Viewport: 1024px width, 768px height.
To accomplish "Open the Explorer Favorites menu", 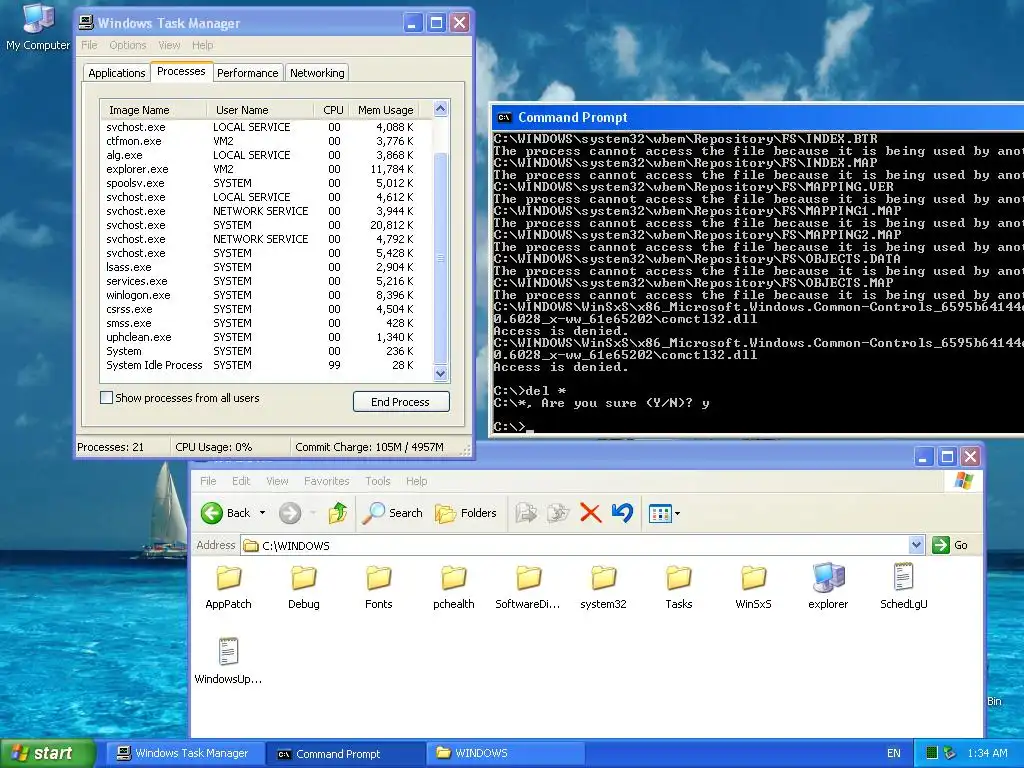I will (x=327, y=481).
